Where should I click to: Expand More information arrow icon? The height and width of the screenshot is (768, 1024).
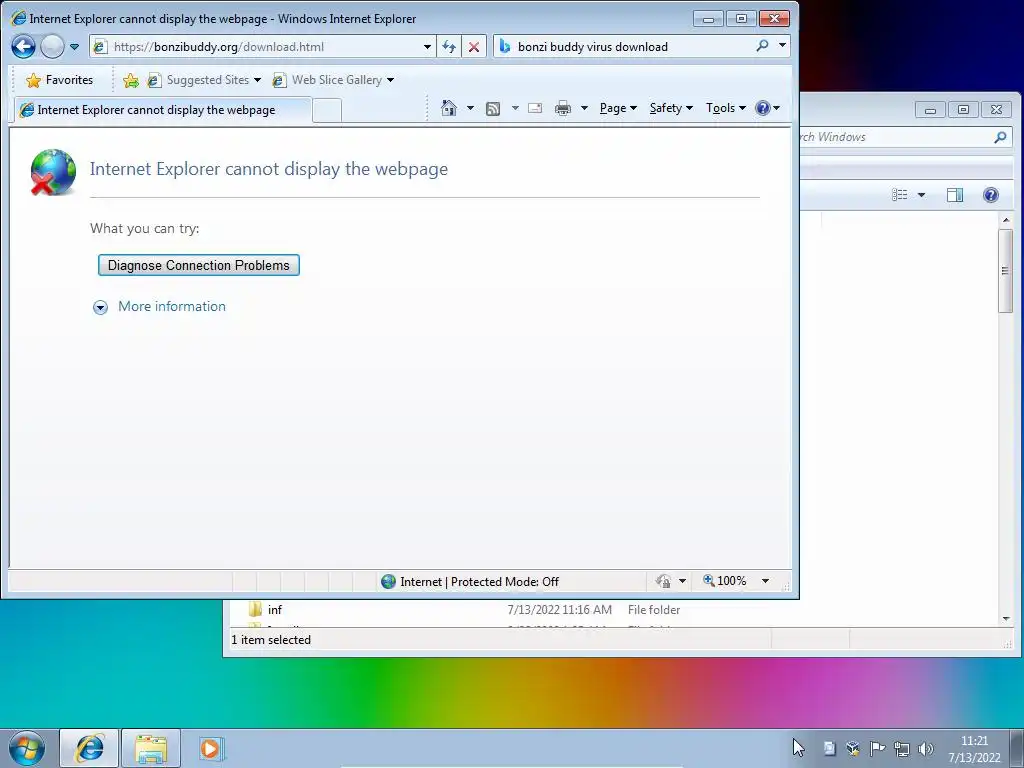(x=101, y=308)
